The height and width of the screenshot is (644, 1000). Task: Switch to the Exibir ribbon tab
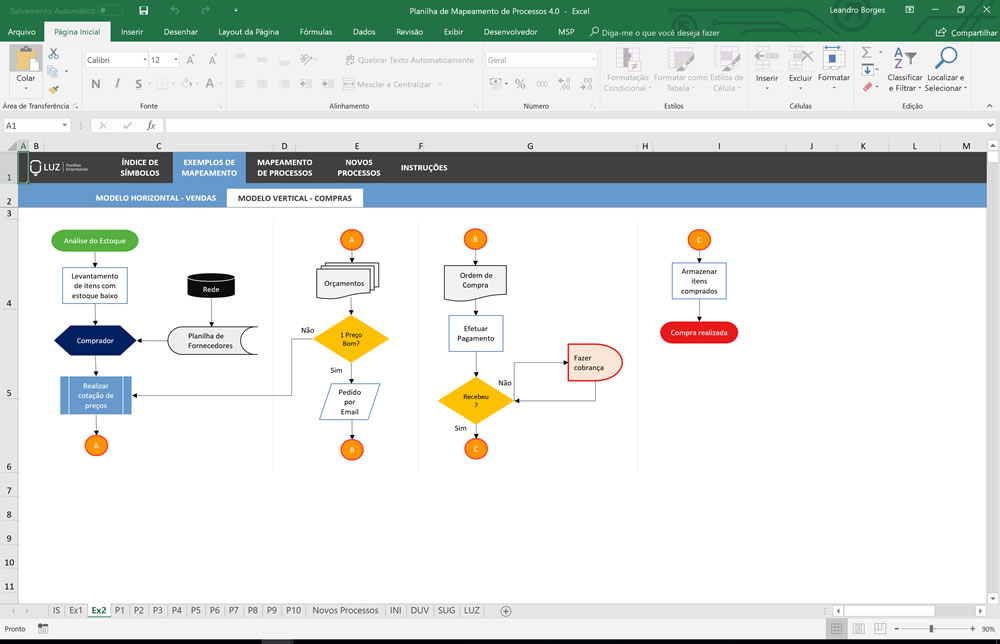pos(453,32)
